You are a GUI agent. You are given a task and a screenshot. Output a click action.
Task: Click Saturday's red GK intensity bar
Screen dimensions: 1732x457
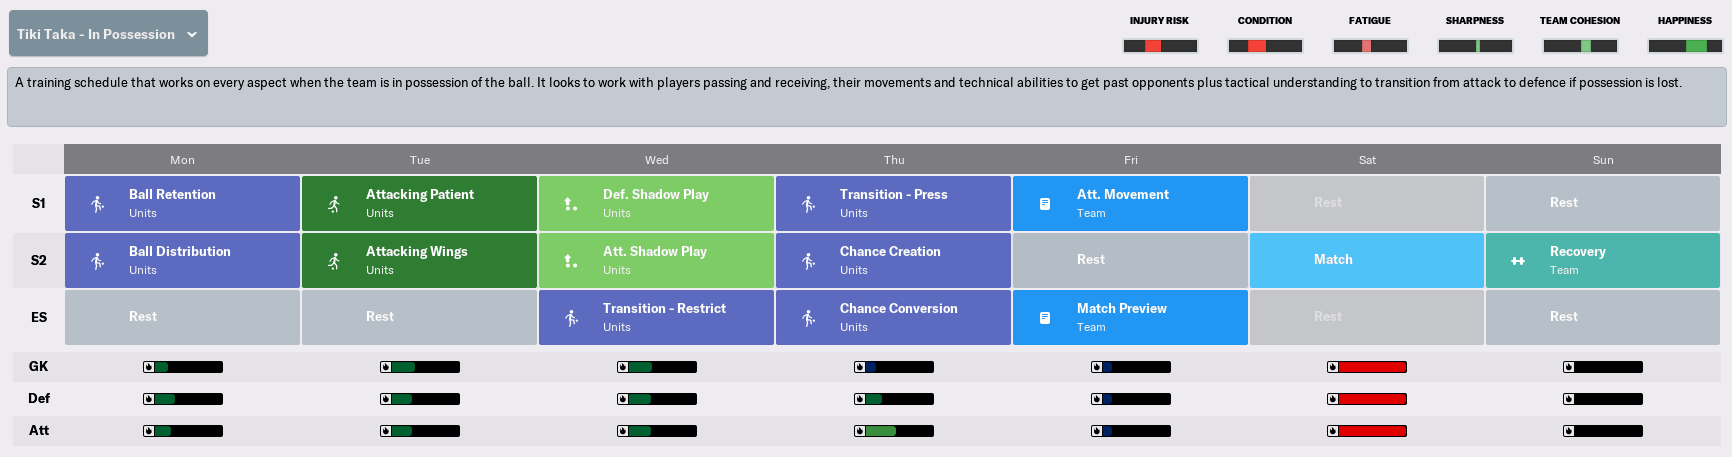click(1367, 367)
